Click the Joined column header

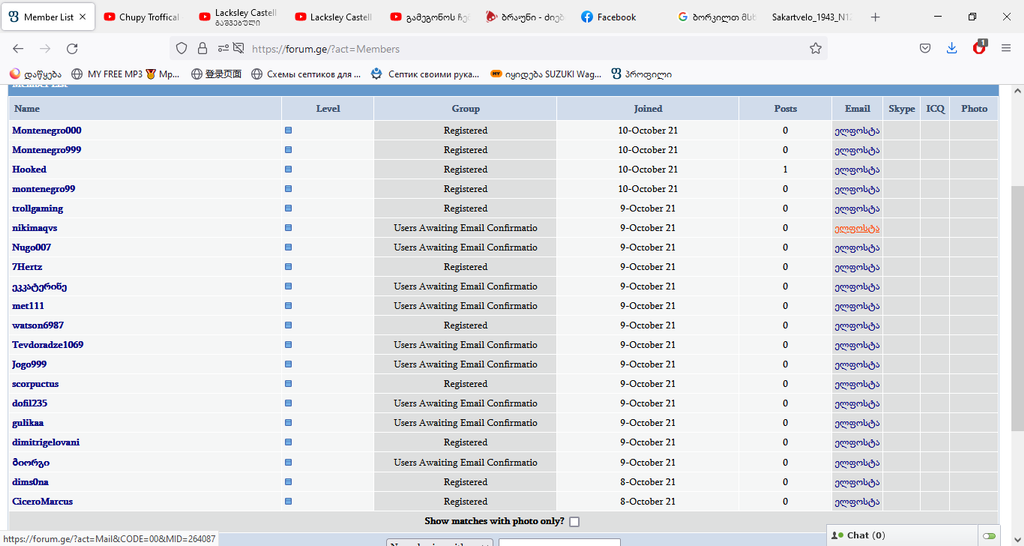coord(648,109)
